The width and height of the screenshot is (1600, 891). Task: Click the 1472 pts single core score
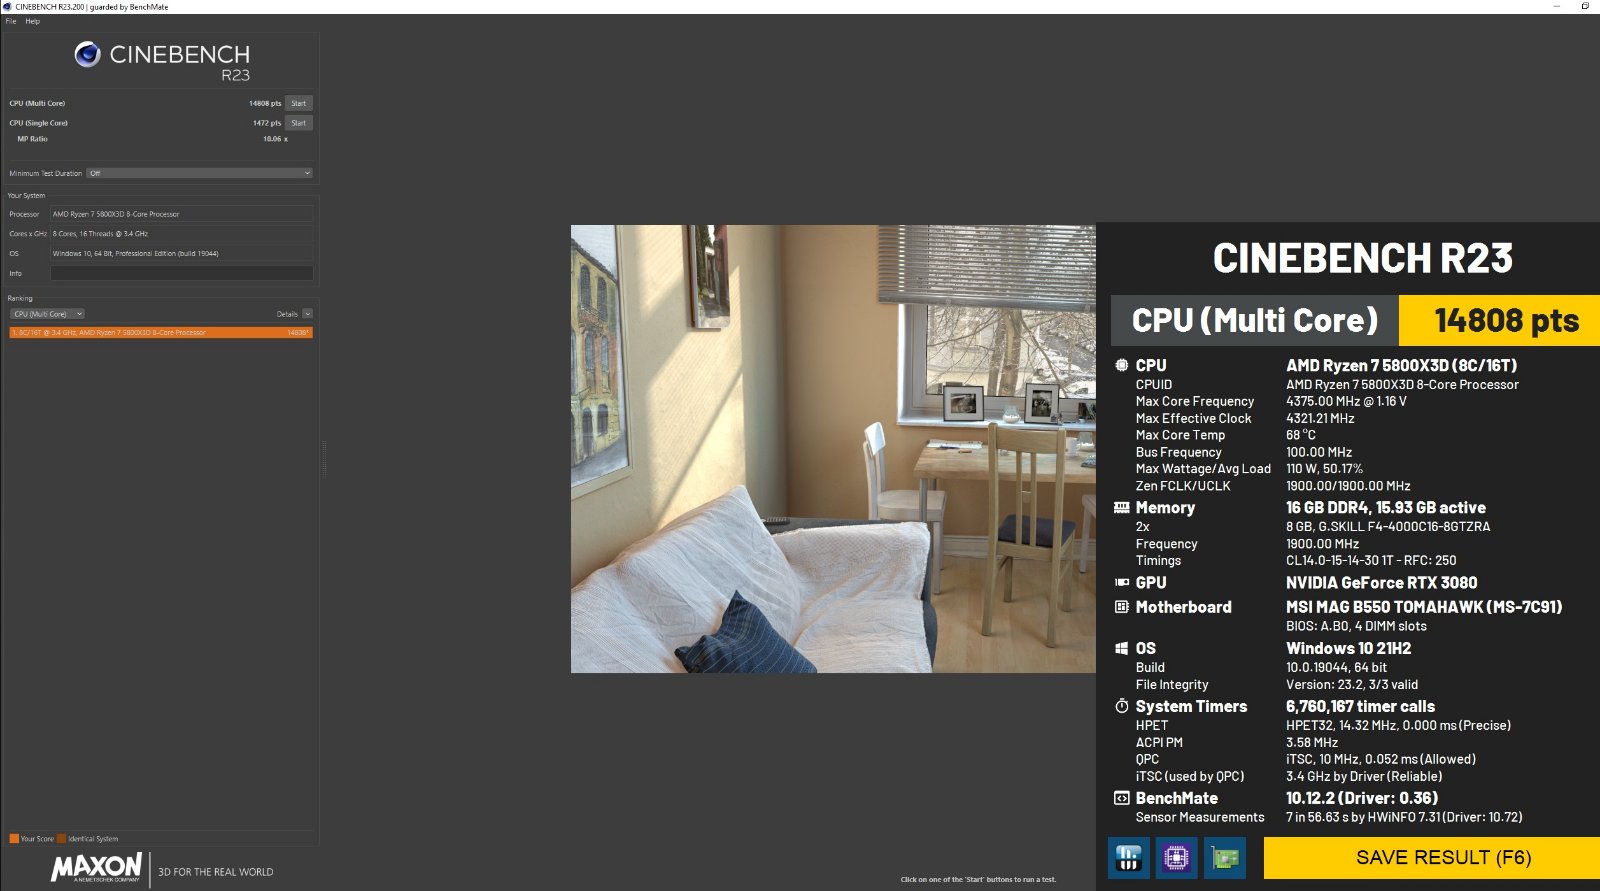267,123
